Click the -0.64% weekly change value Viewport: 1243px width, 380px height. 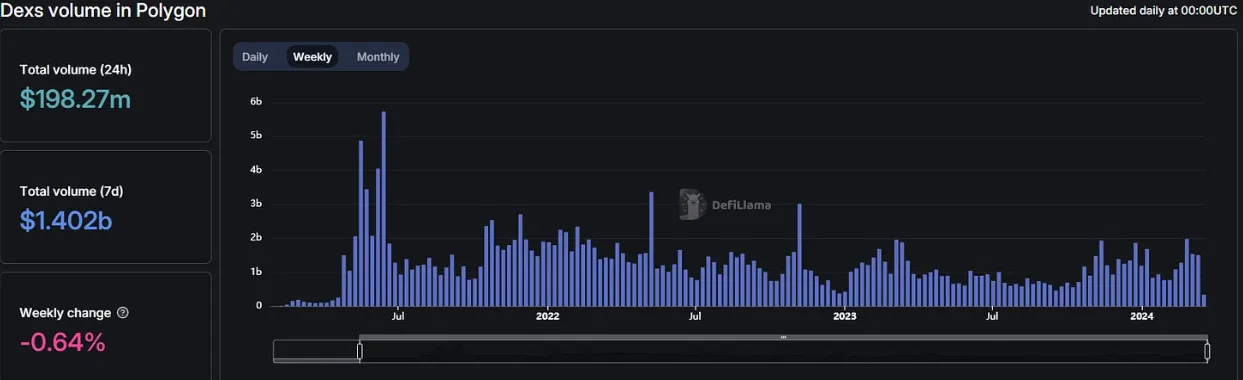point(62,342)
